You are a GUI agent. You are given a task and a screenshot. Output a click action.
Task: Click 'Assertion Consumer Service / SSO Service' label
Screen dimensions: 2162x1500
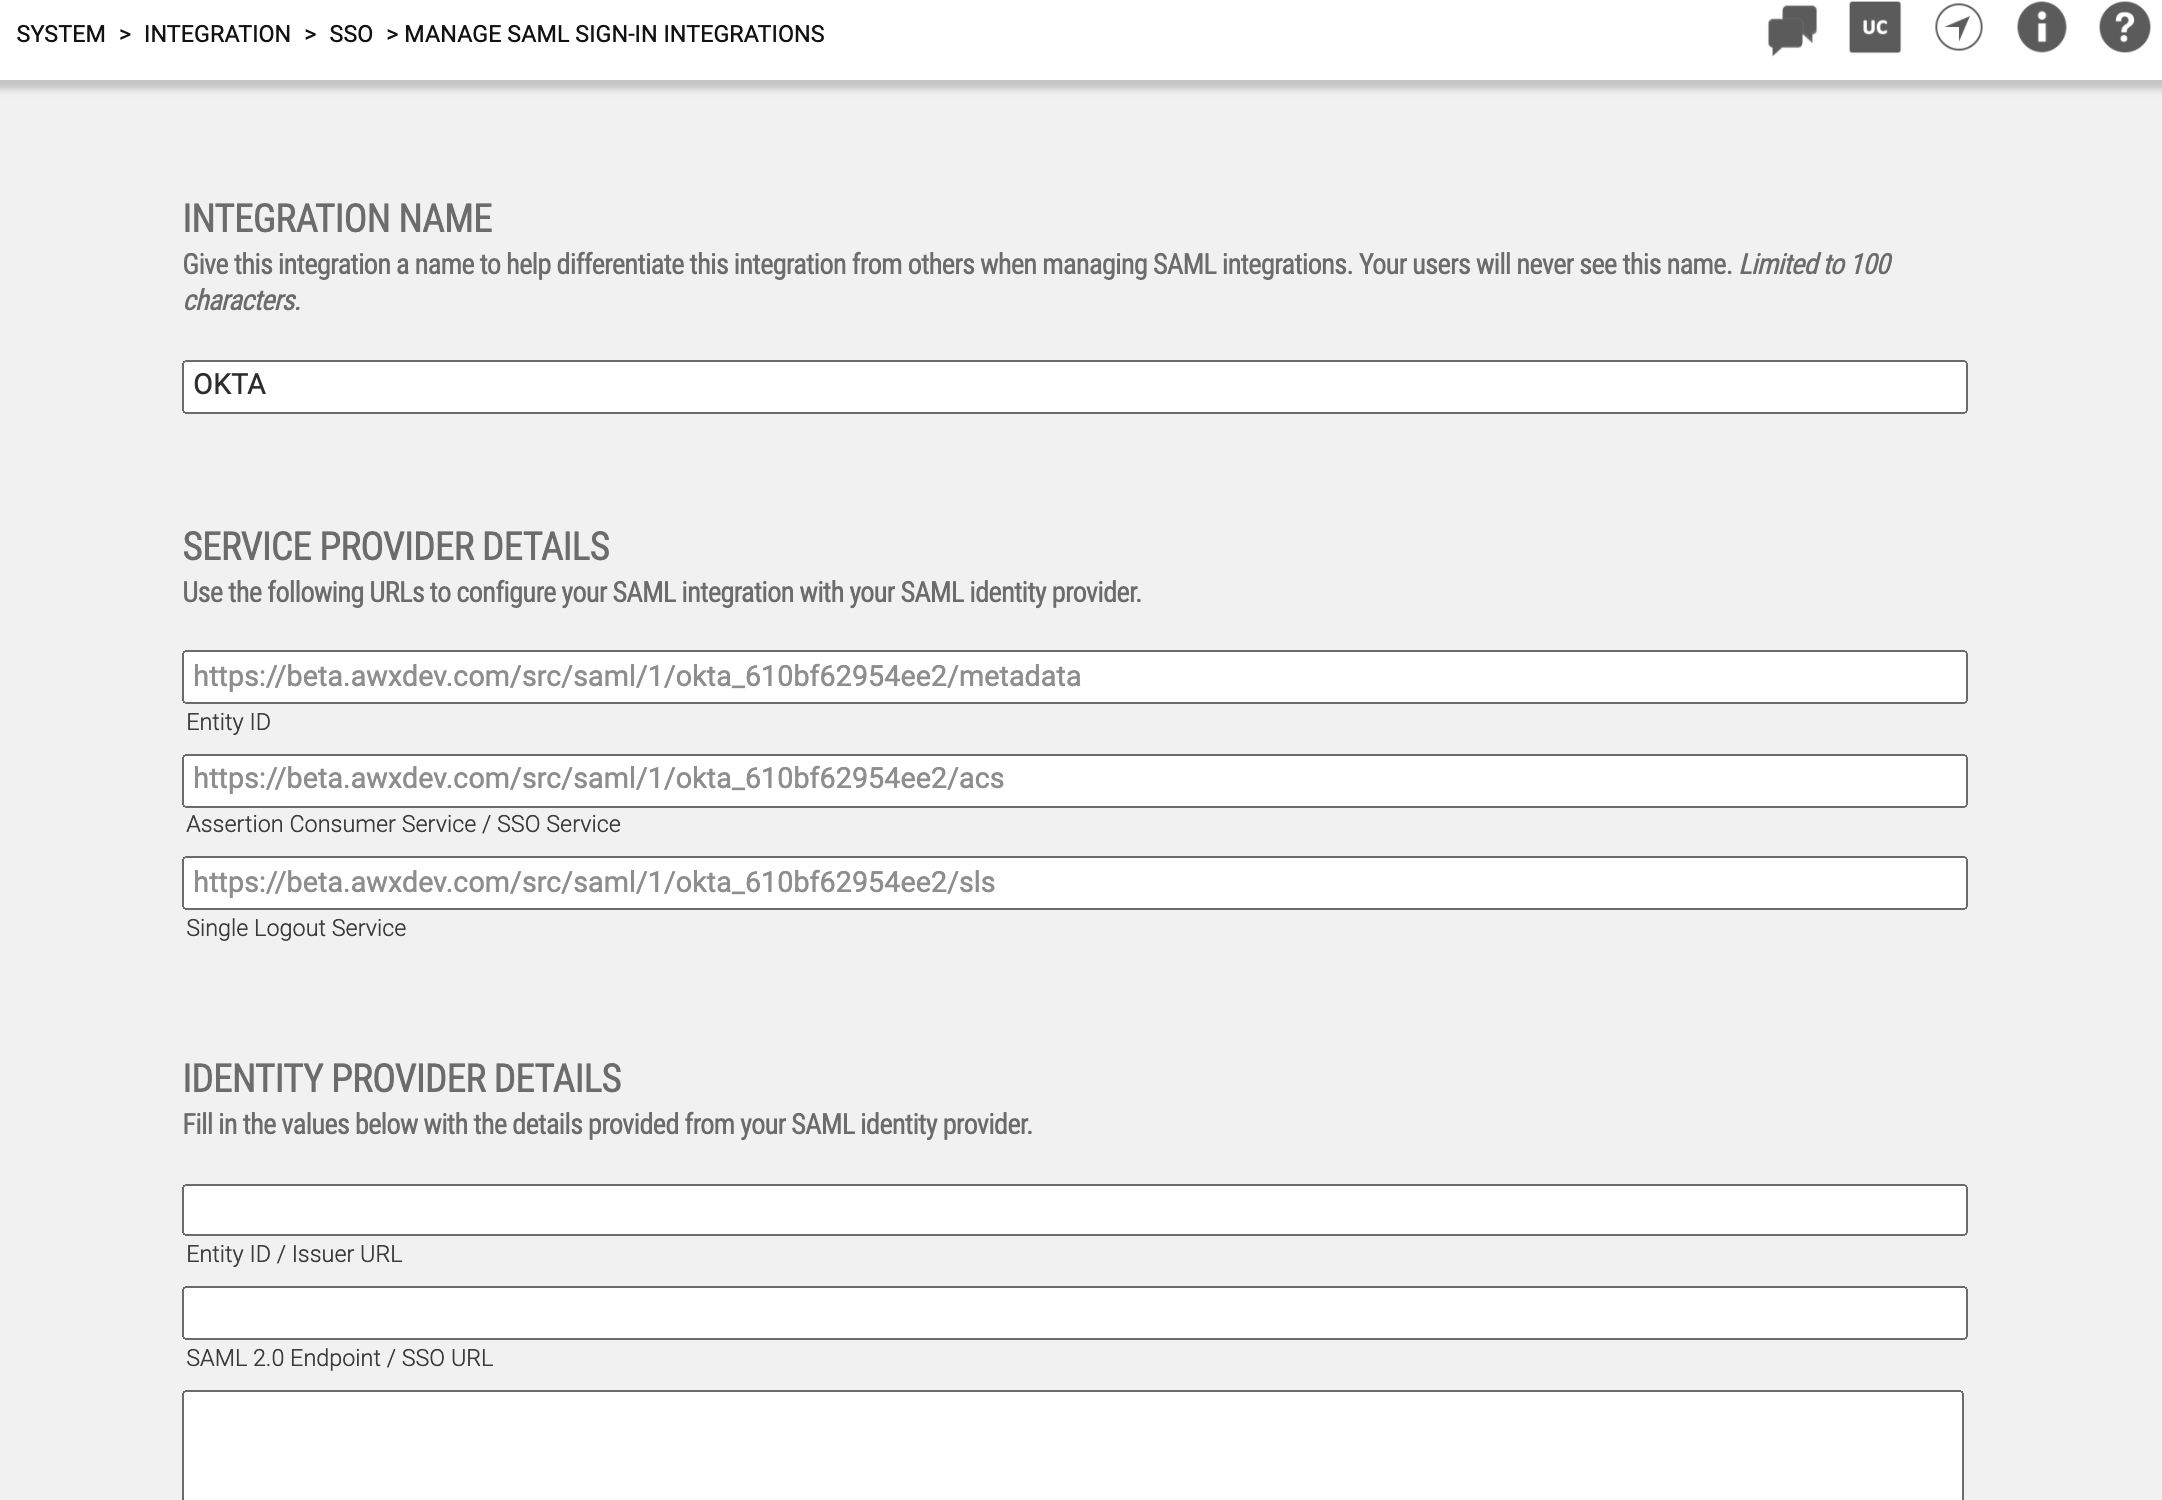(x=403, y=824)
